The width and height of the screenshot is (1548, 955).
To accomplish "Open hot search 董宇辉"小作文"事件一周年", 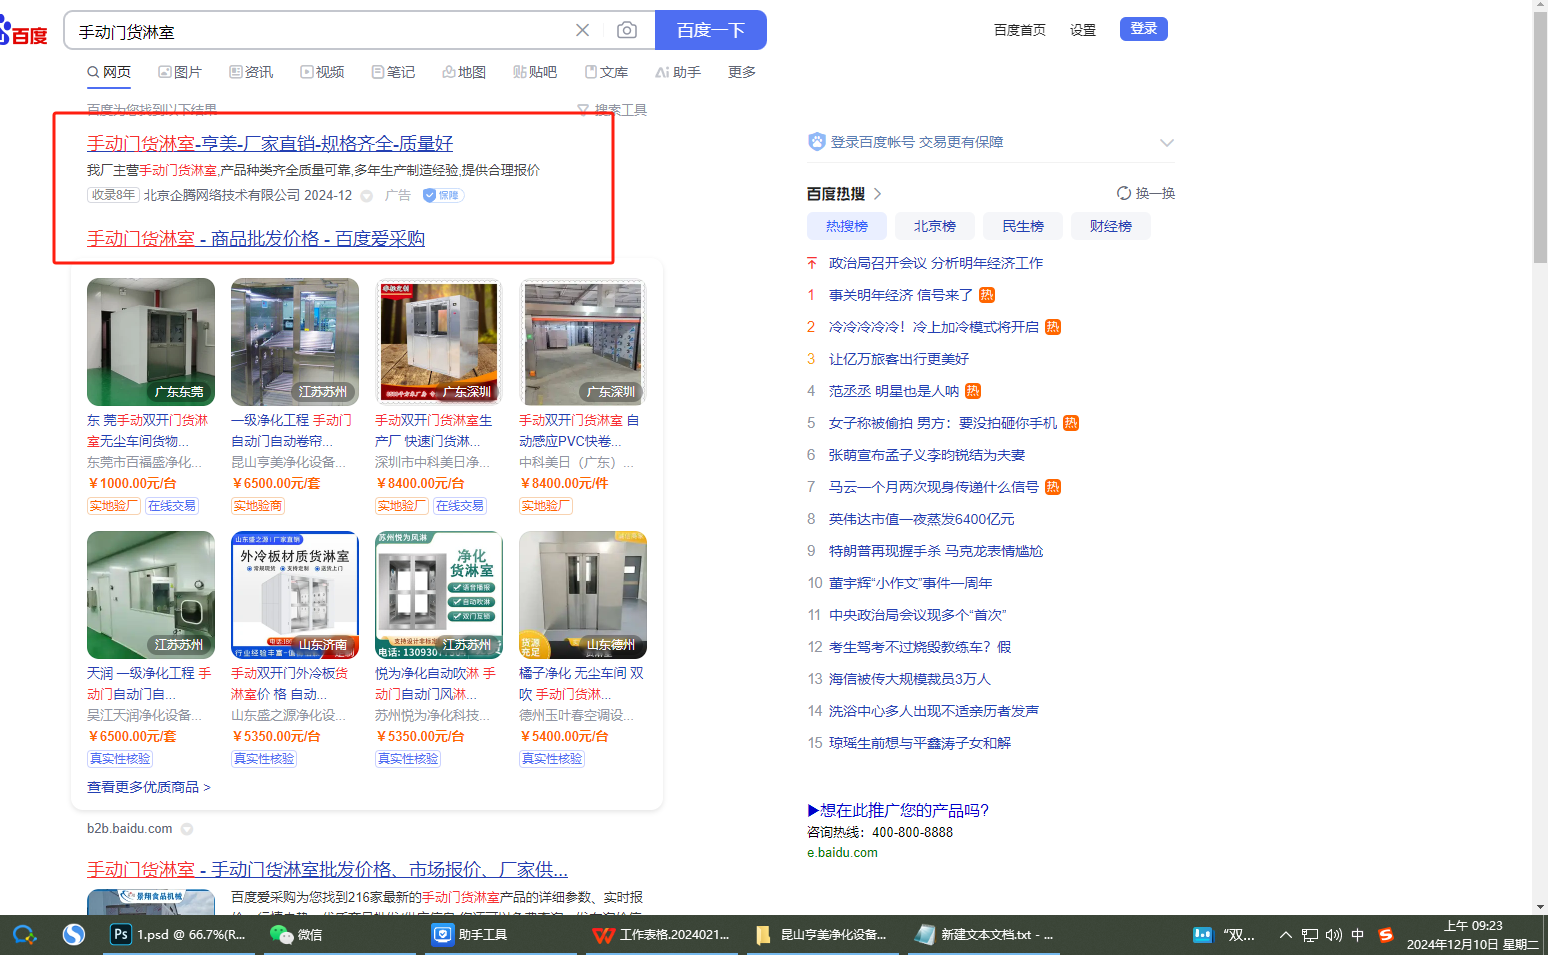I will (x=911, y=583).
